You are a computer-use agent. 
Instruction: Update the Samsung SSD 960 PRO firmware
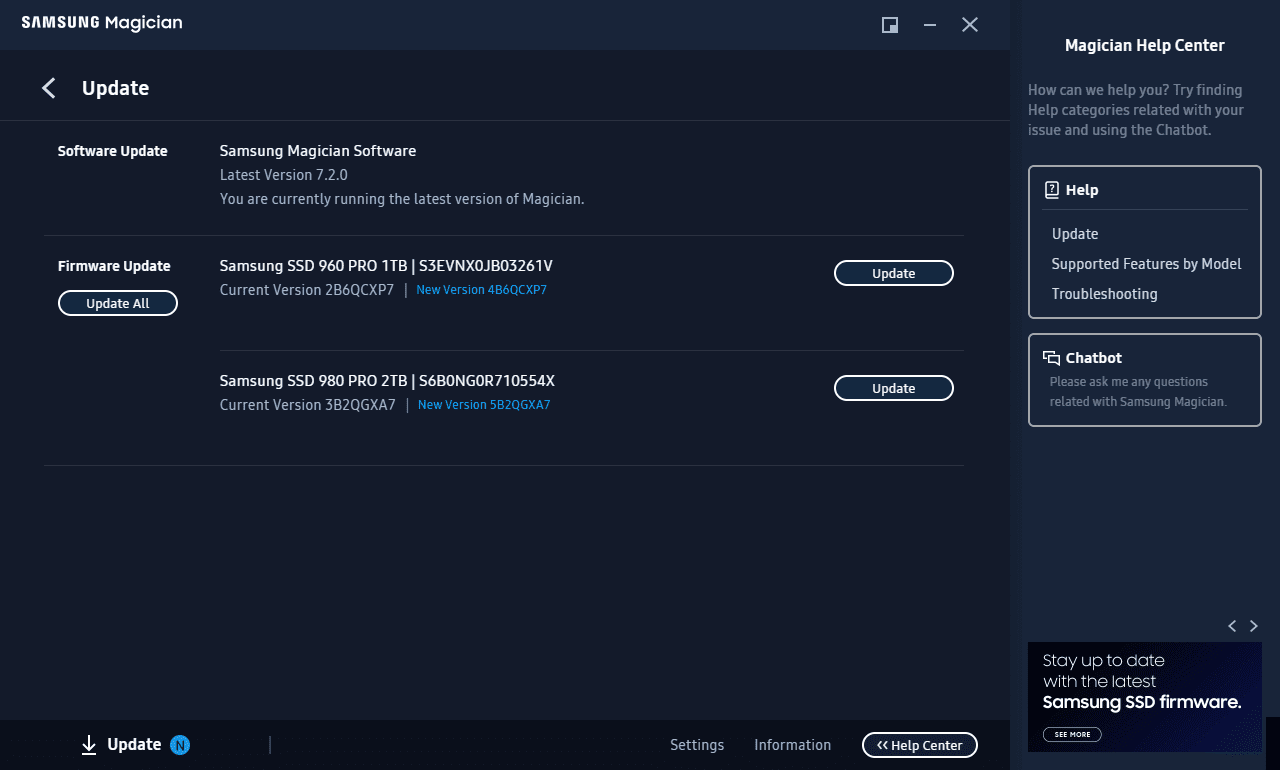coord(893,272)
